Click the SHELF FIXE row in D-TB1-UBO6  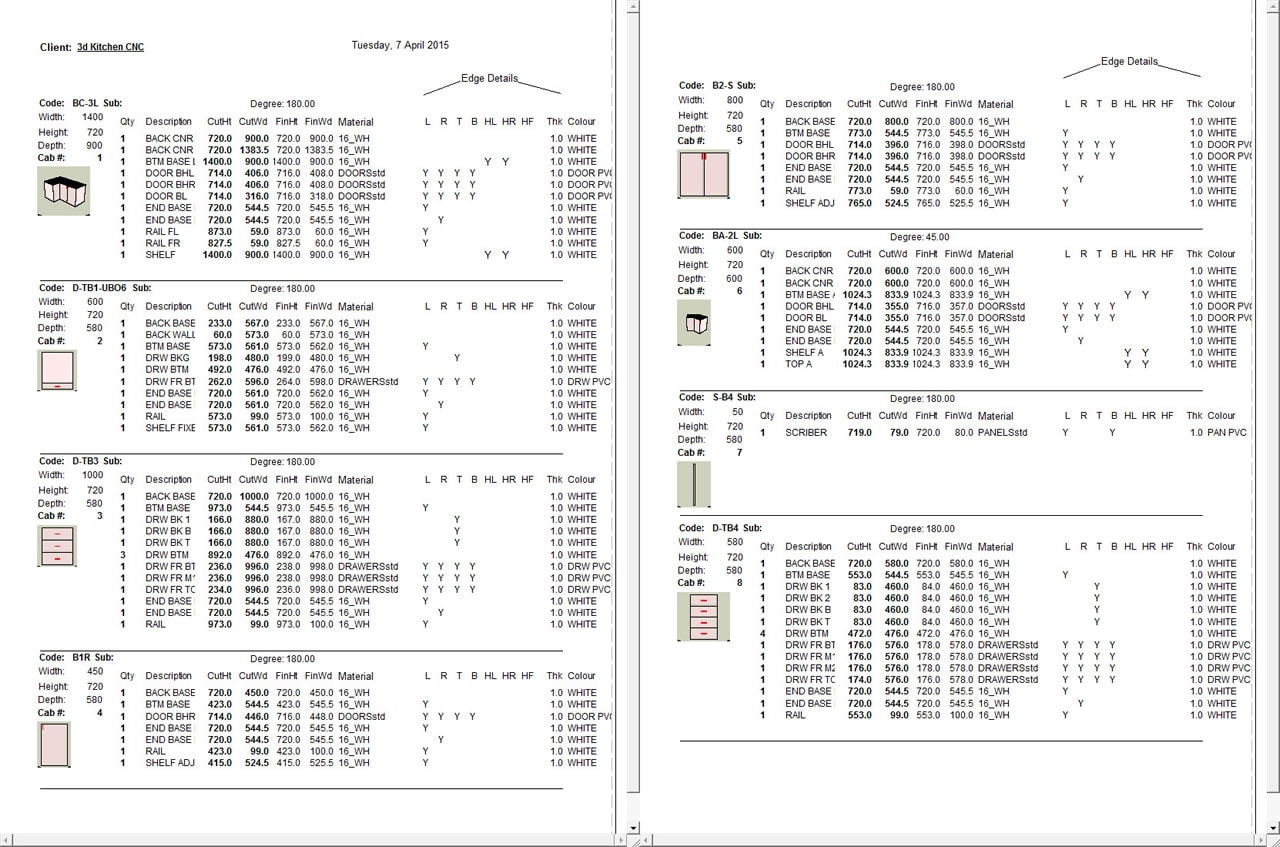(360, 428)
